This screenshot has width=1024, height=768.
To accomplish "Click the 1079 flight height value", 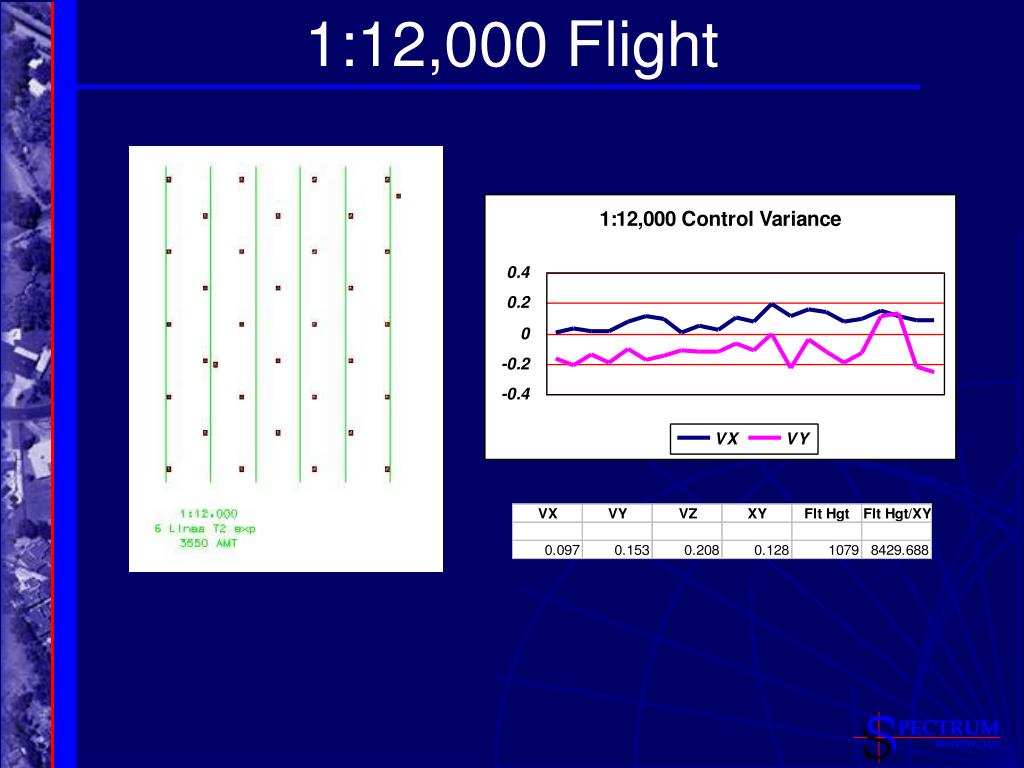I will click(x=844, y=550).
